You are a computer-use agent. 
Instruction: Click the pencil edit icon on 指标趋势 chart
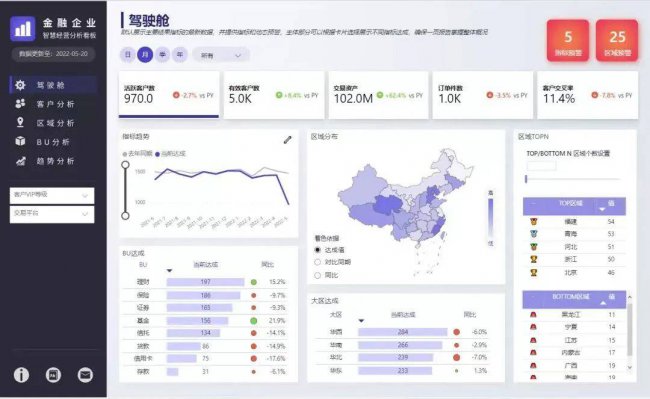[287, 140]
